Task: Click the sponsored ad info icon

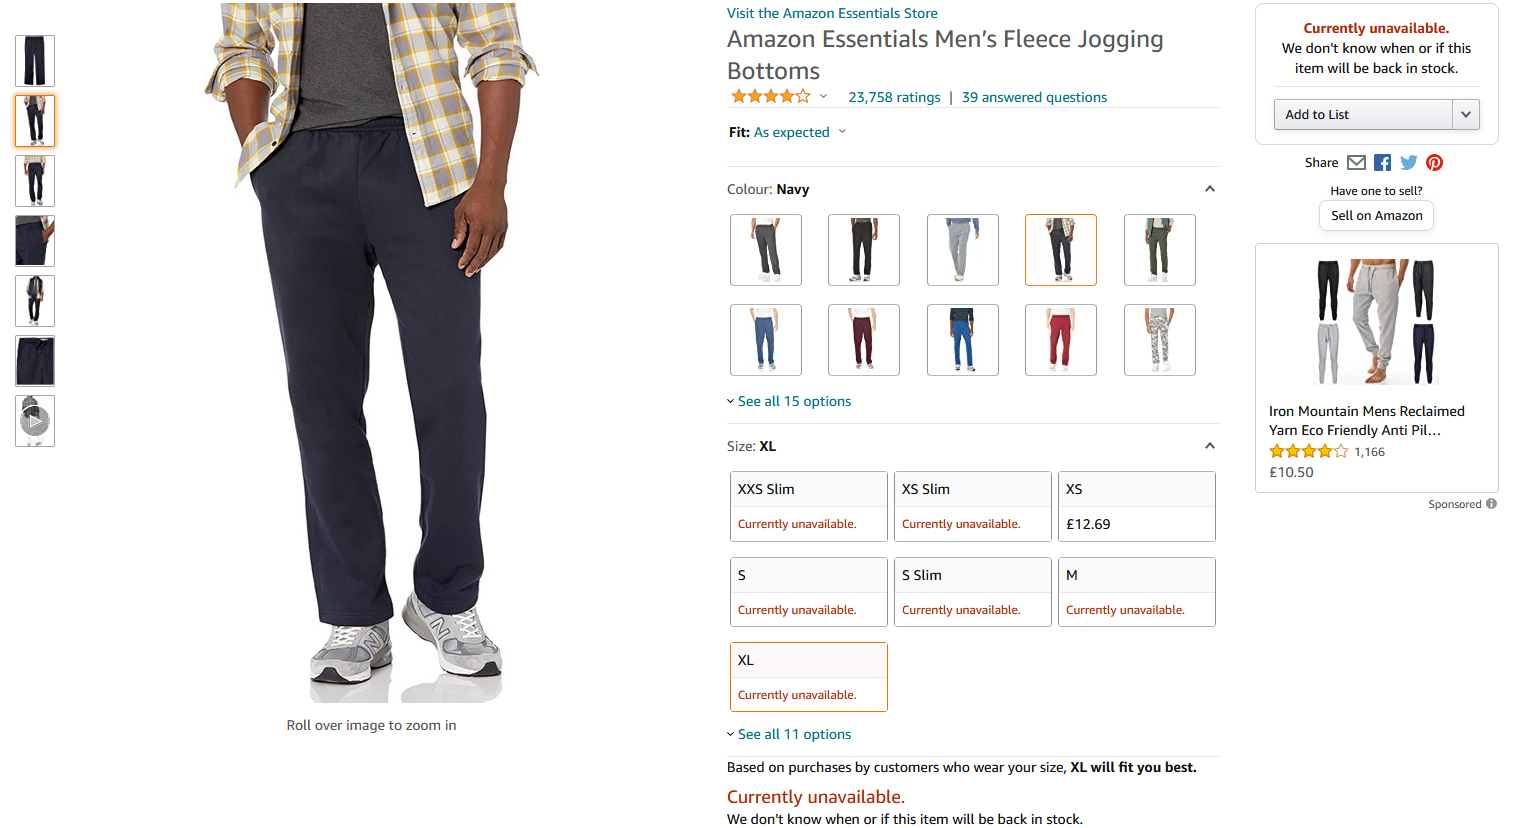Action: (1491, 504)
